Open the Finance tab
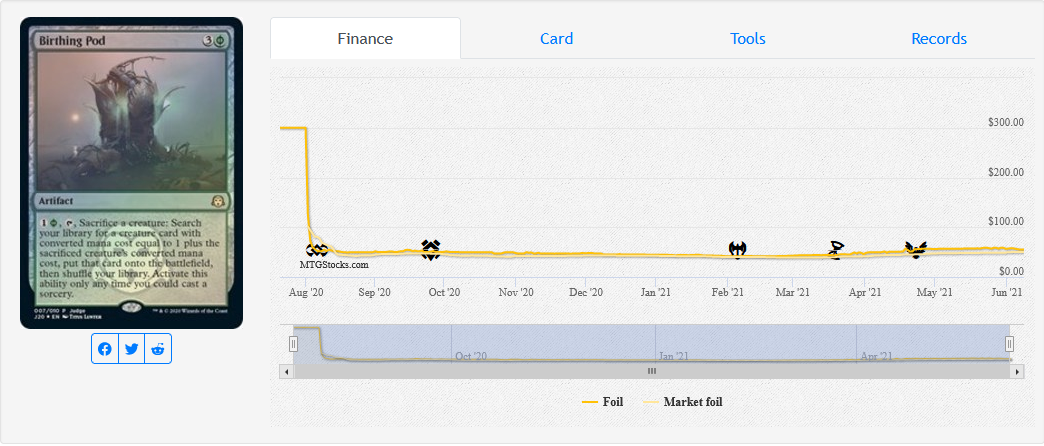This screenshot has height=446, width=1044. [365, 39]
